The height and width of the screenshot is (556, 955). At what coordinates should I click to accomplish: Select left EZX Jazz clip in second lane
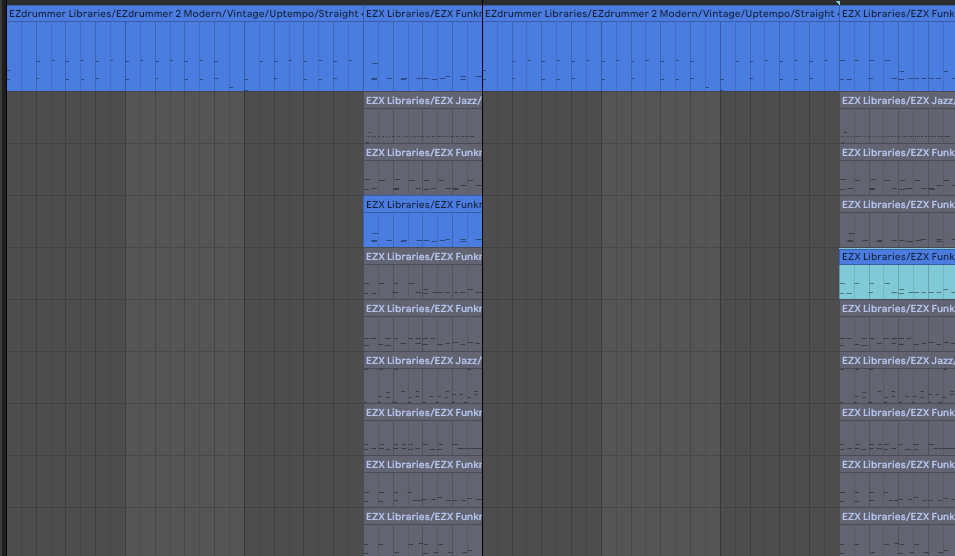click(x=423, y=119)
